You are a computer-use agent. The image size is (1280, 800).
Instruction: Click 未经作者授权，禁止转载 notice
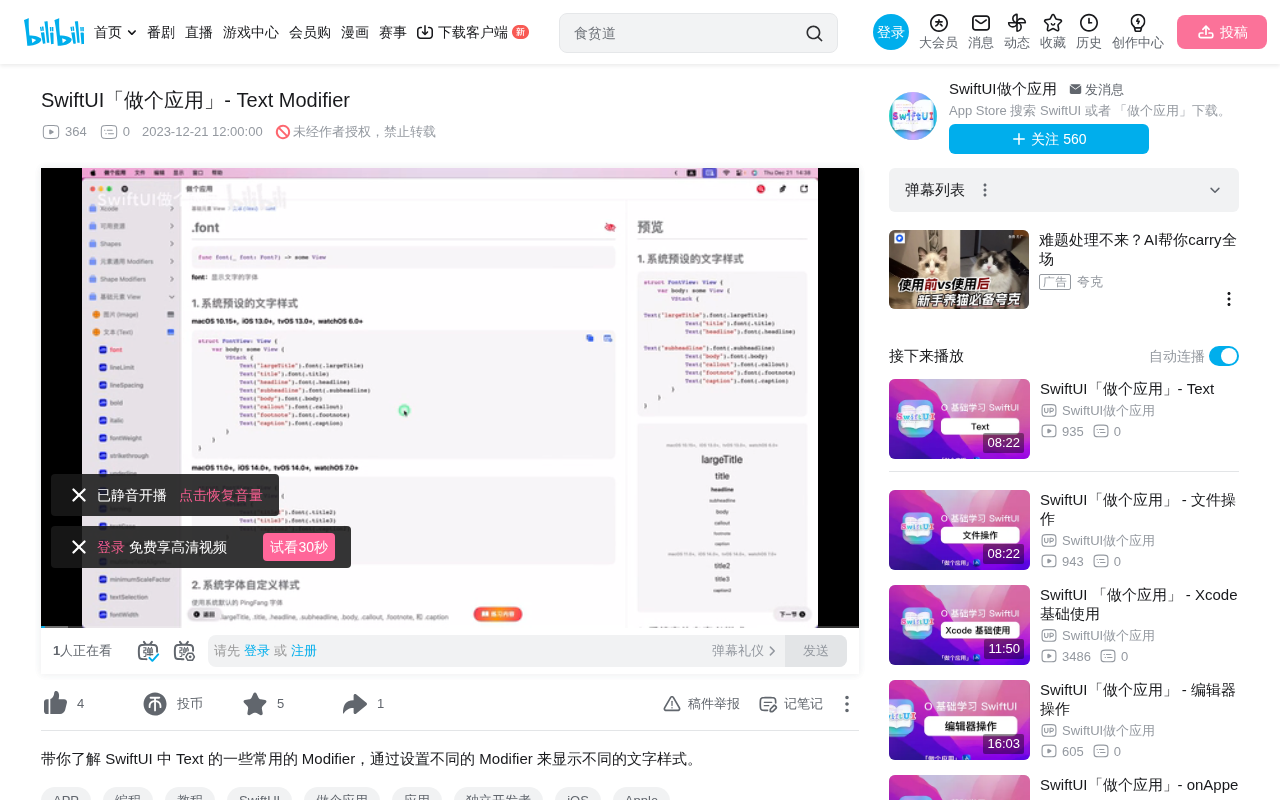(x=356, y=132)
